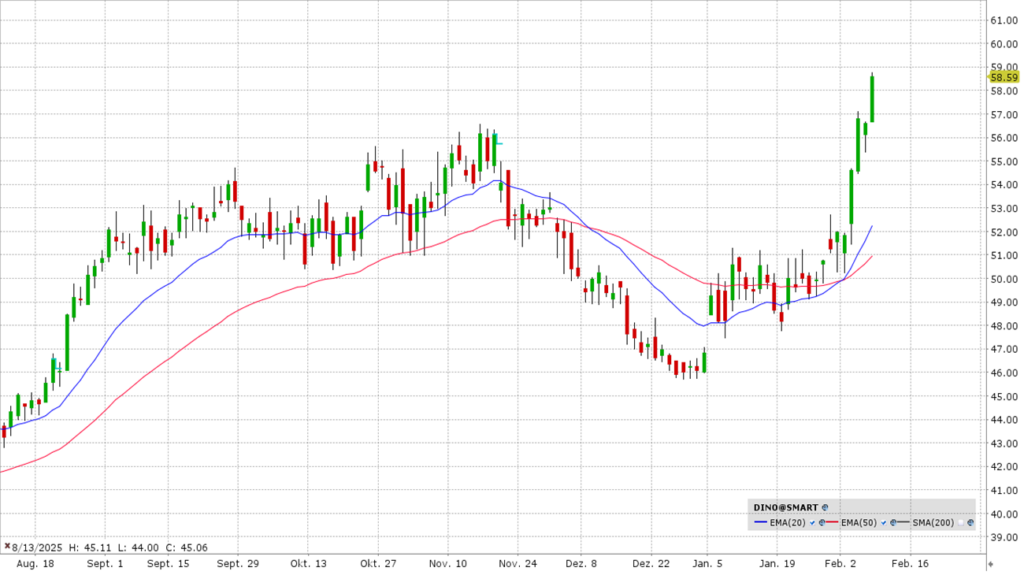Screen dimensions: 1024x575
Task: Open the globe settings icon for SMA(200)
Action: click(970, 523)
